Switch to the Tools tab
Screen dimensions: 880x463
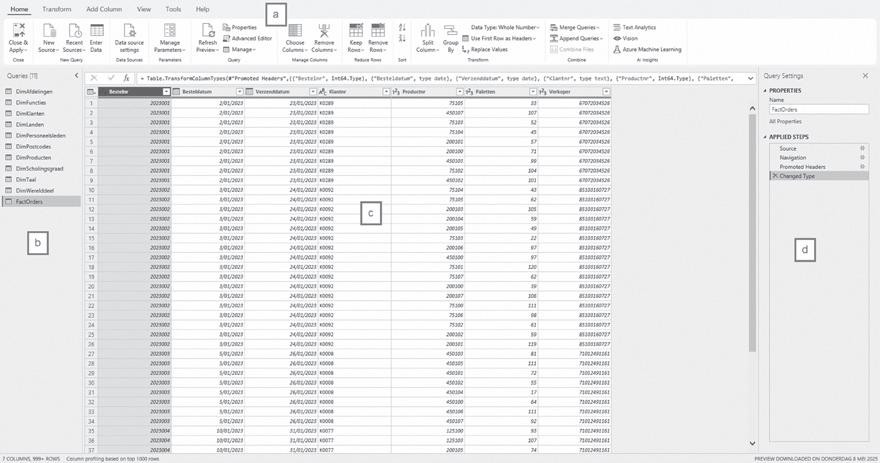point(173,10)
